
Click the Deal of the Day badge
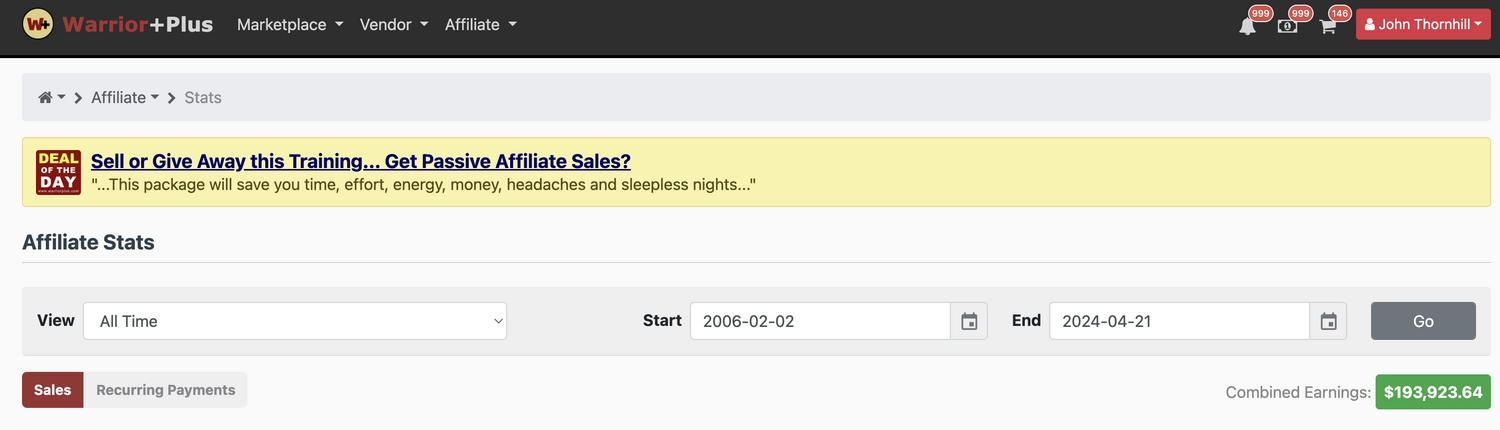(x=58, y=172)
